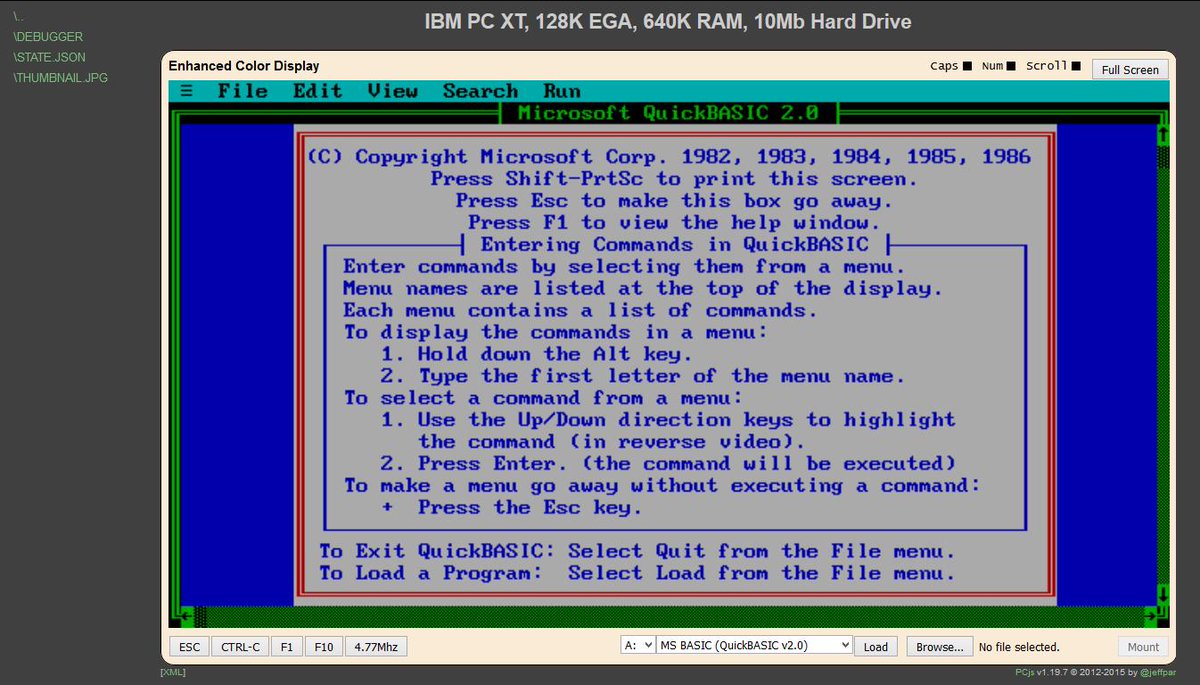Click the F10 key button

coord(323,647)
